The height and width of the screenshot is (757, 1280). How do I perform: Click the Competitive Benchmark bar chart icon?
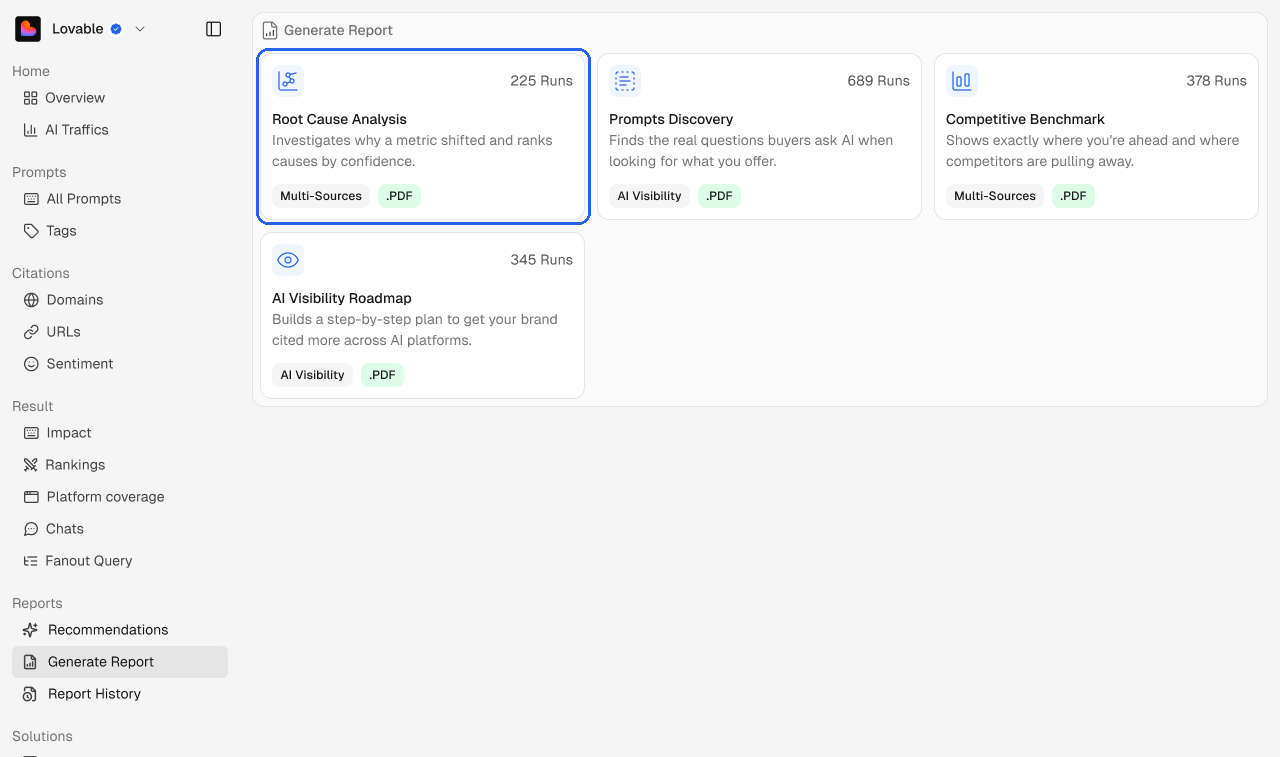click(962, 81)
